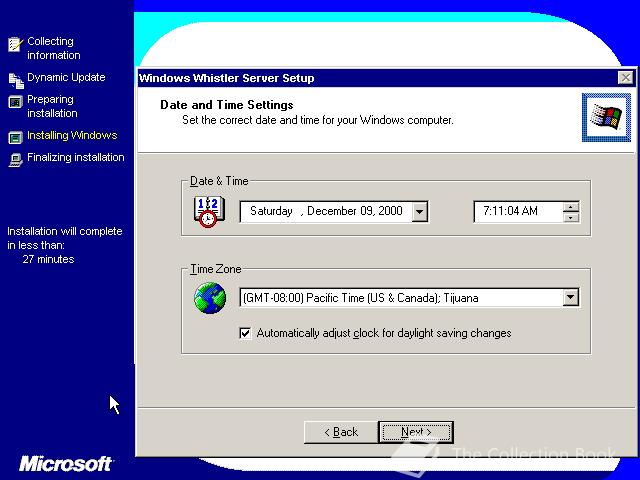
Task: Click the globe Time Zone icon
Action: 210,298
